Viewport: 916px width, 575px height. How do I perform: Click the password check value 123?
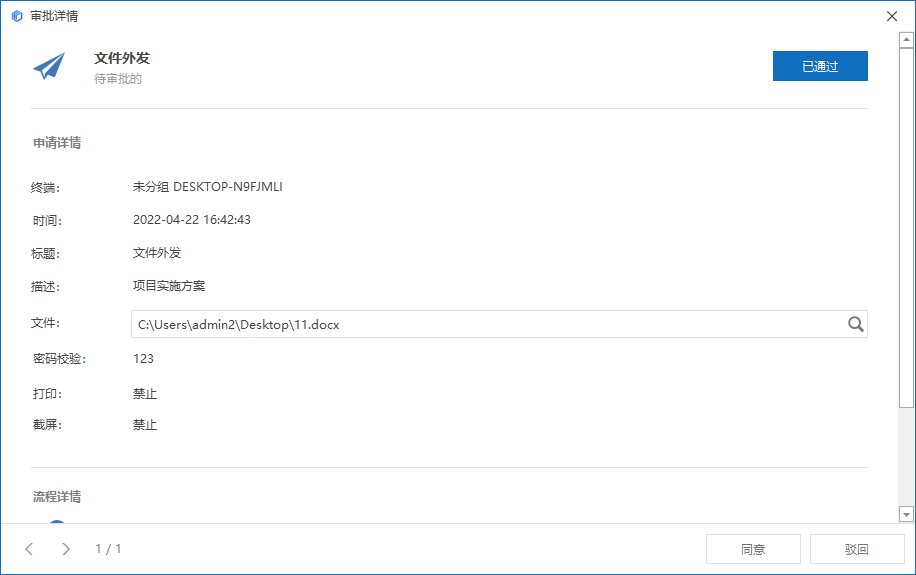click(x=143, y=359)
